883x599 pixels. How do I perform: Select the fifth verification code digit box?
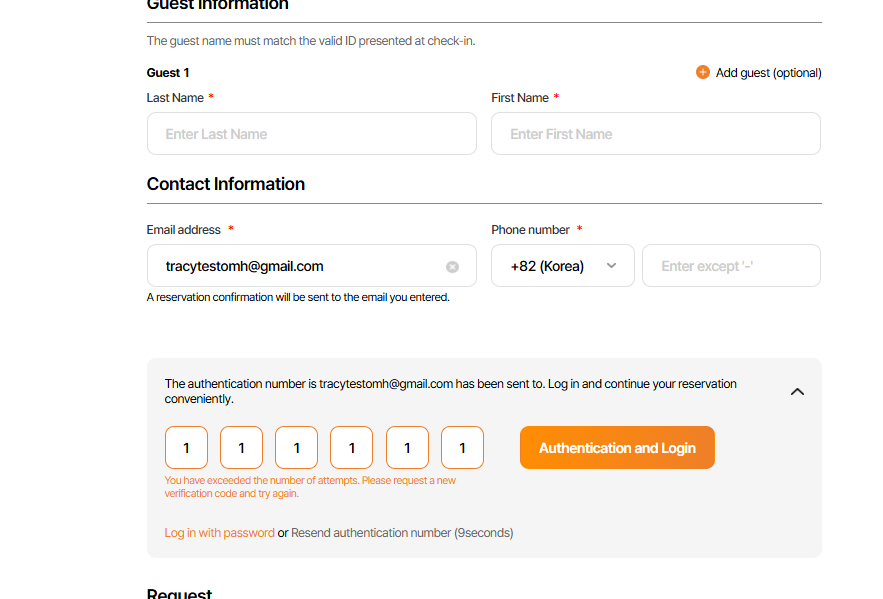coord(407,448)
